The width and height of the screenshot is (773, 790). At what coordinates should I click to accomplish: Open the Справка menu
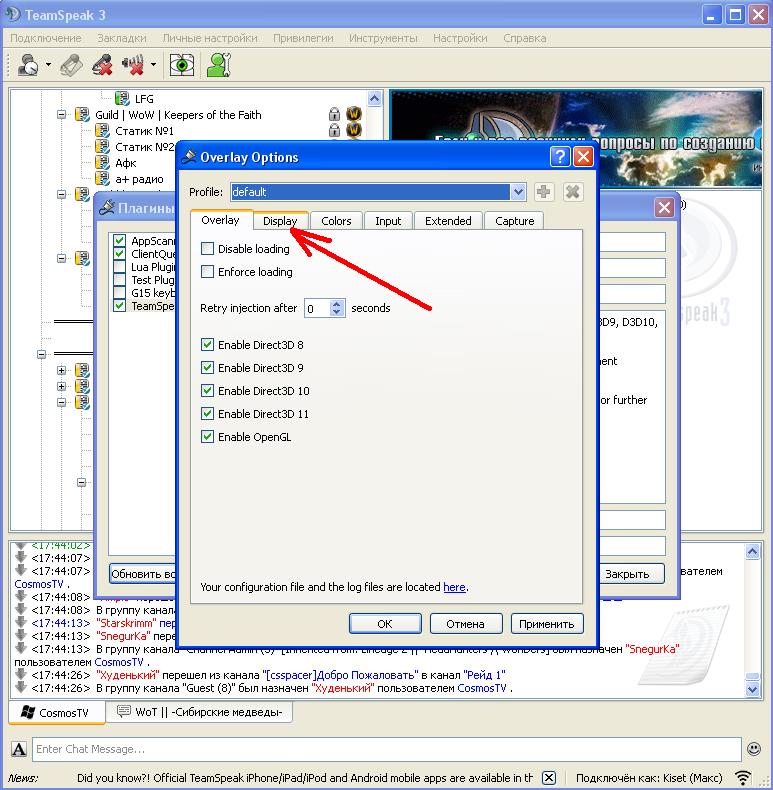tap(525, 38)
